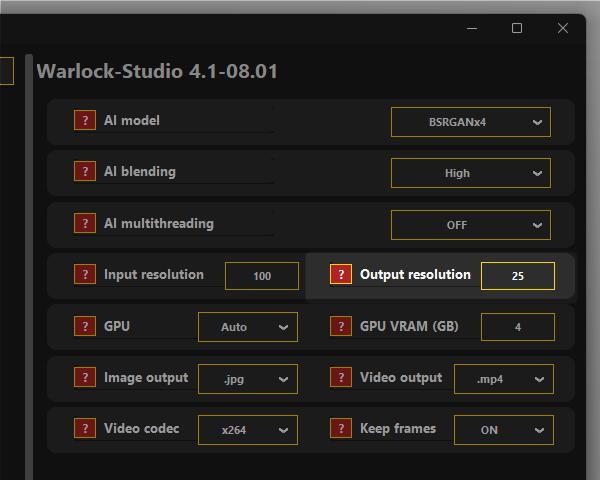Expand the AI model BSRGANx4 dropdown
This screenshot has width=600, height=480.
(x=471, y=122)
